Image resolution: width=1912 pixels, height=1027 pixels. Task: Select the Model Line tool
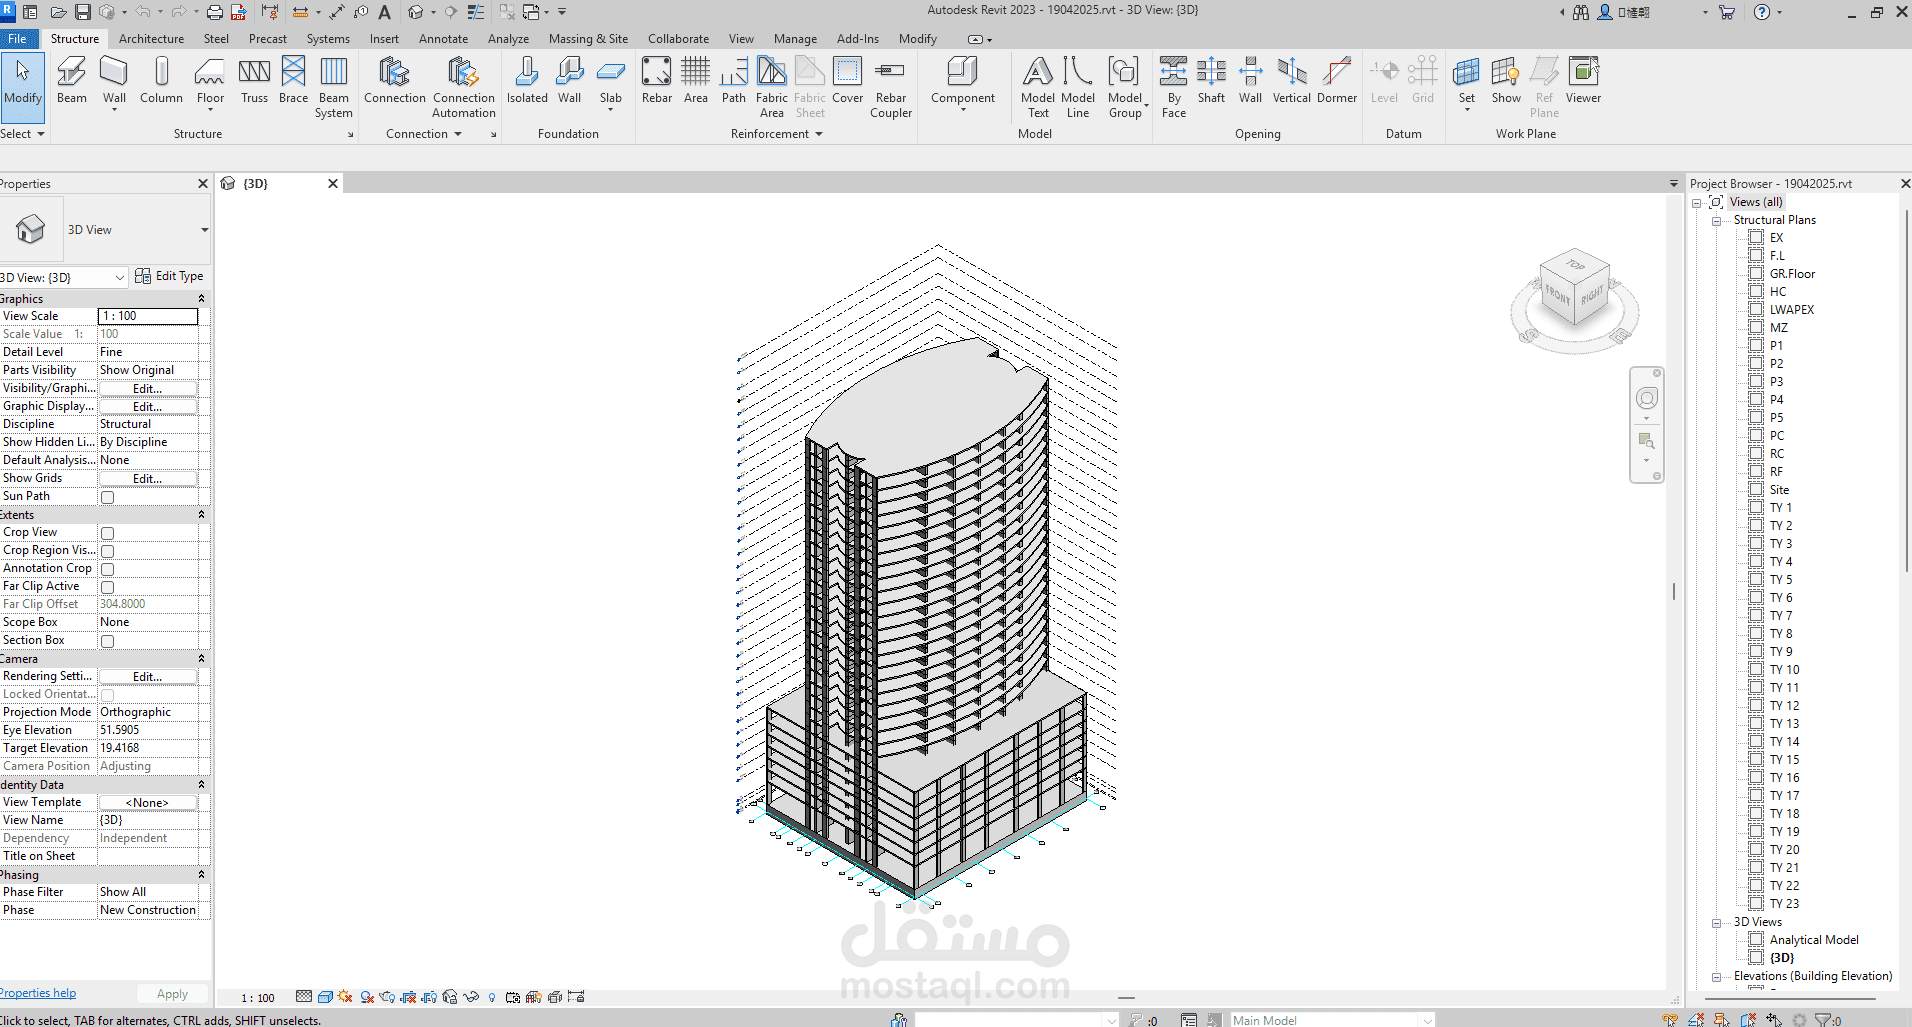(x=1078, y=87)
